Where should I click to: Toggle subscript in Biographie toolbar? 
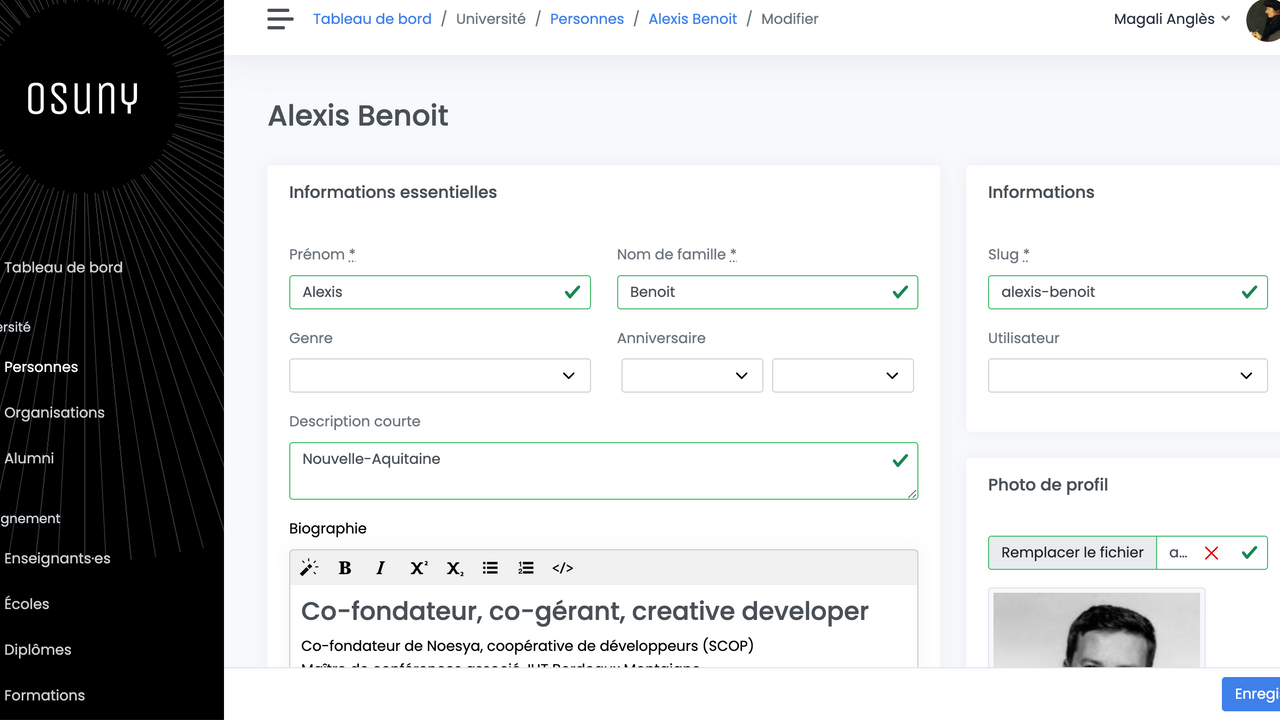[x=454, y=568]
